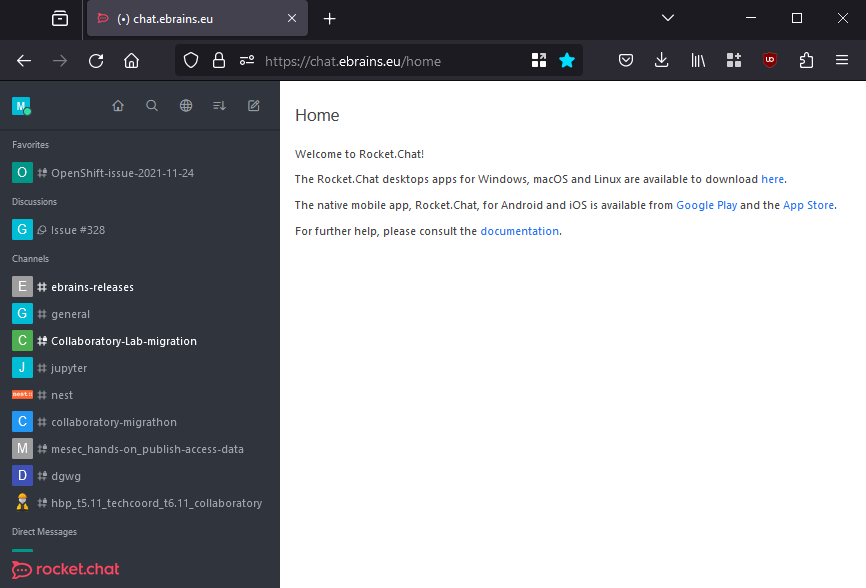Toggle the shield tracking protection icon
Image resolution: width=866 pixels, height=588 pixels.
(x=189, y=60)
